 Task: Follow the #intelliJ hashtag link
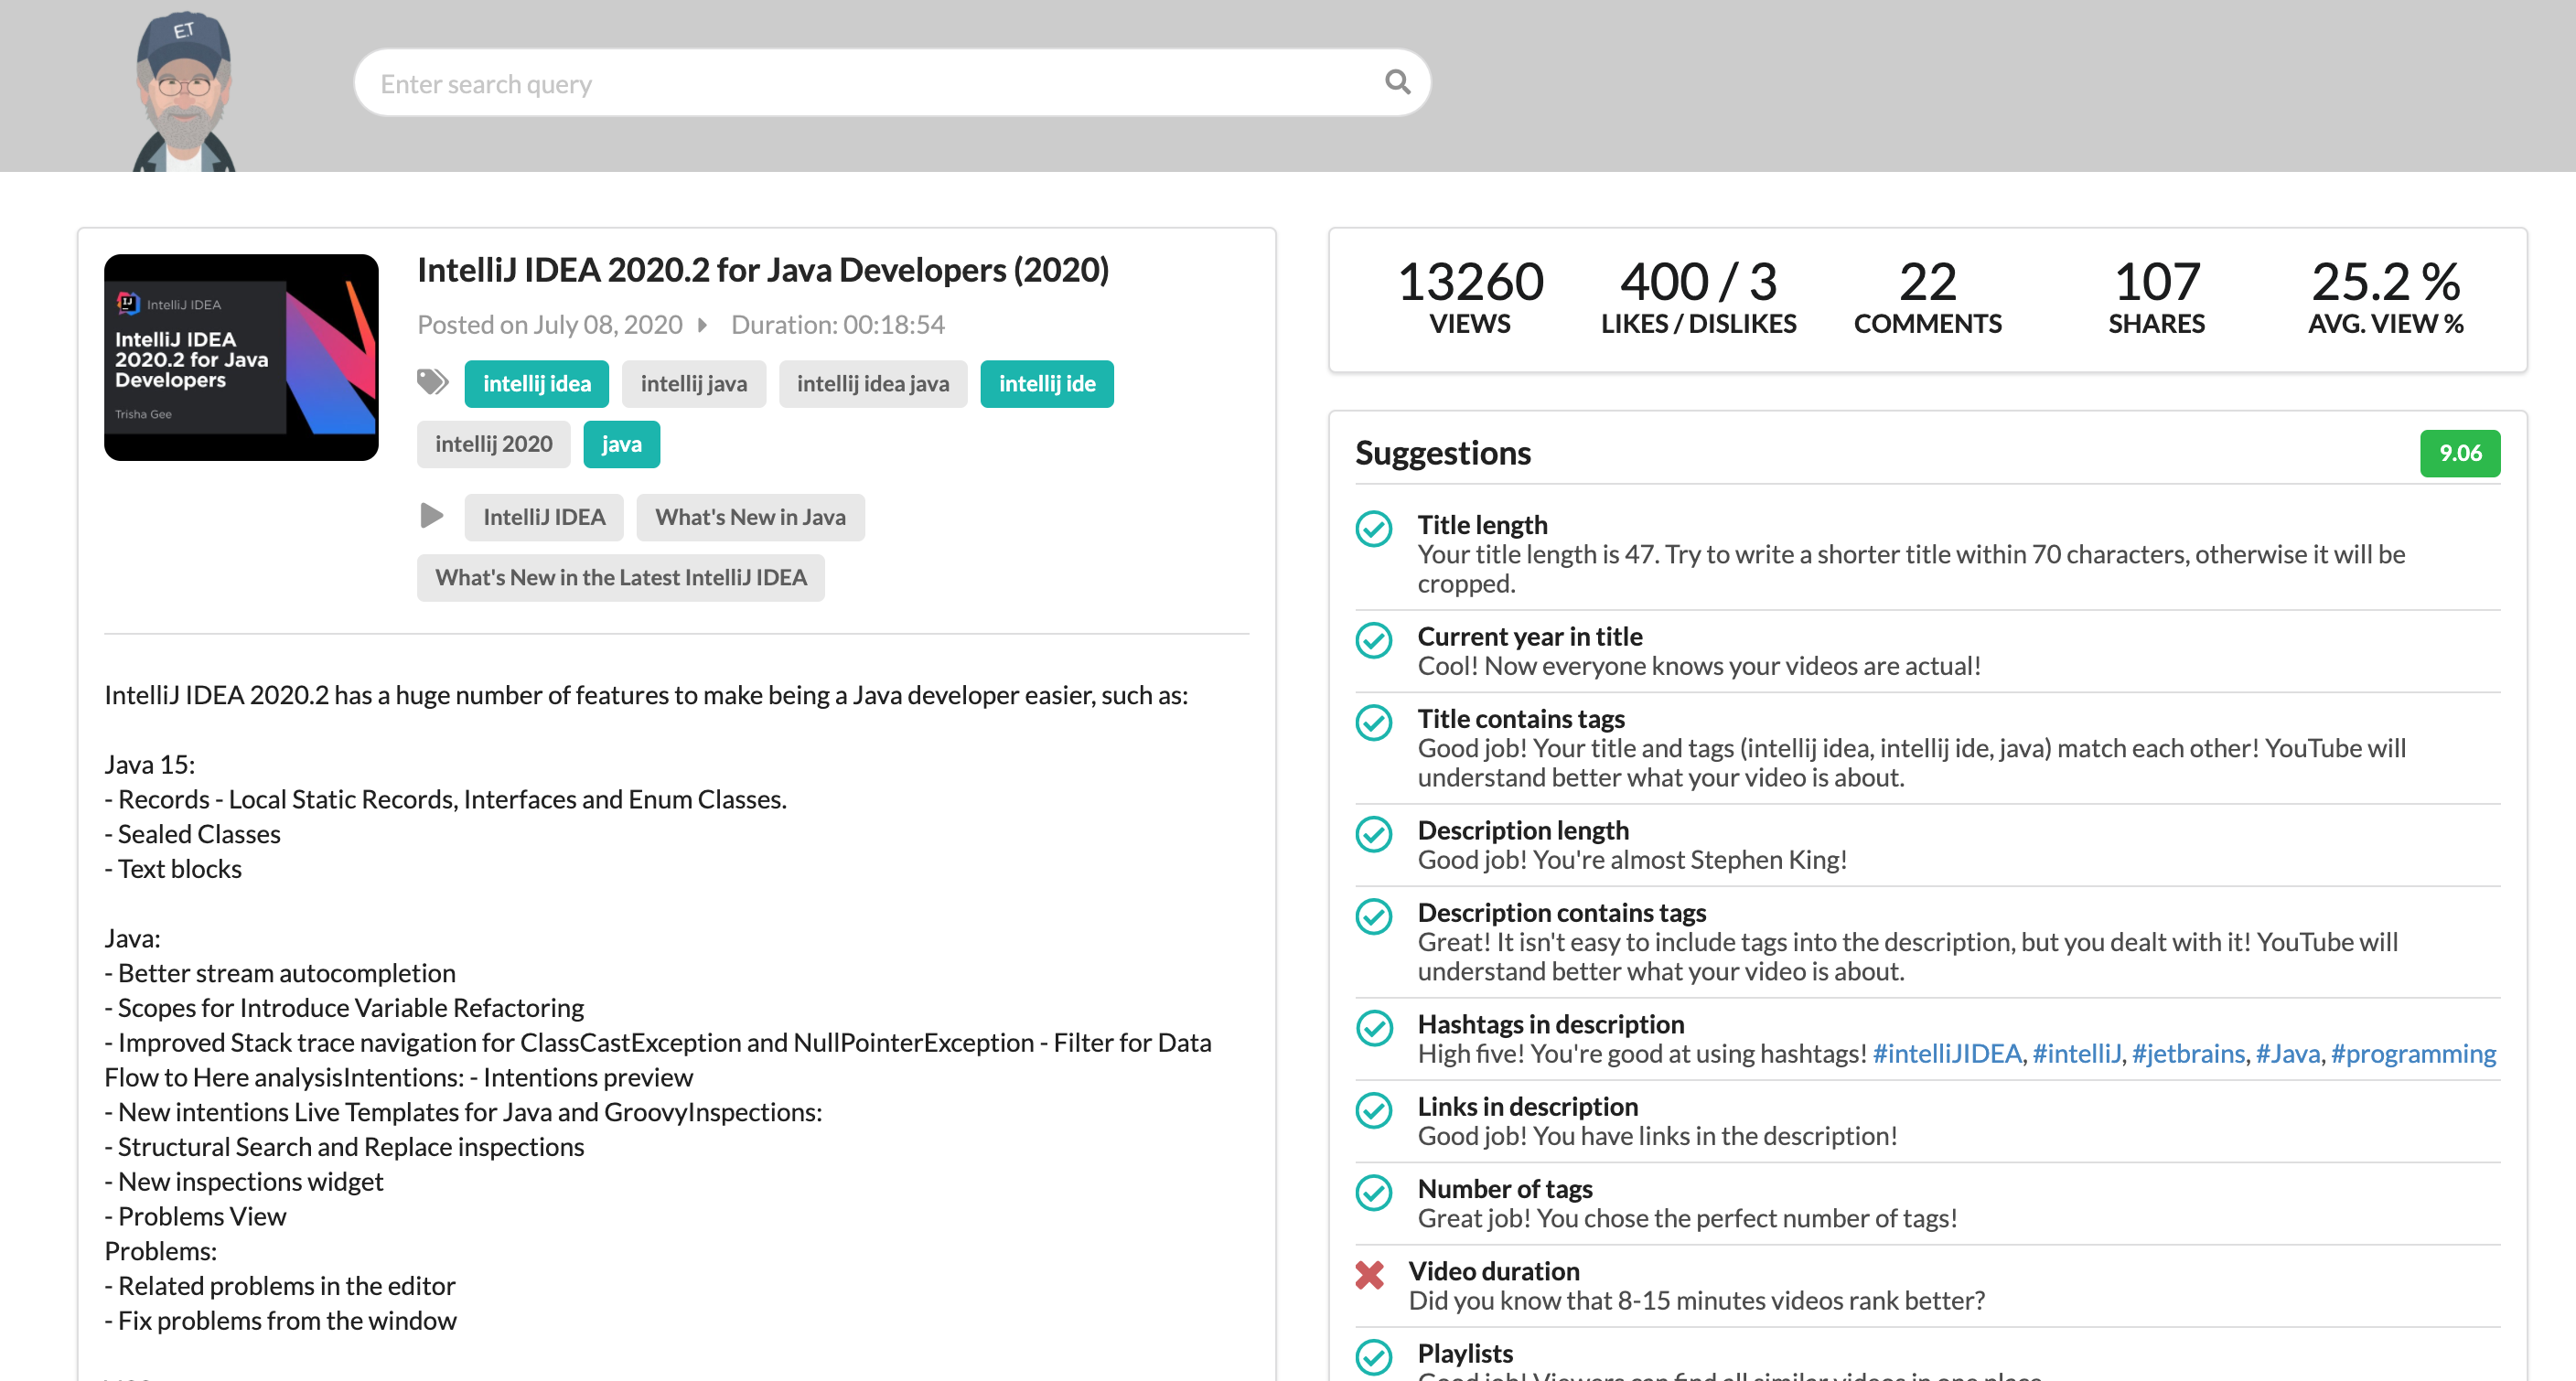(x=2076, y=1054)
